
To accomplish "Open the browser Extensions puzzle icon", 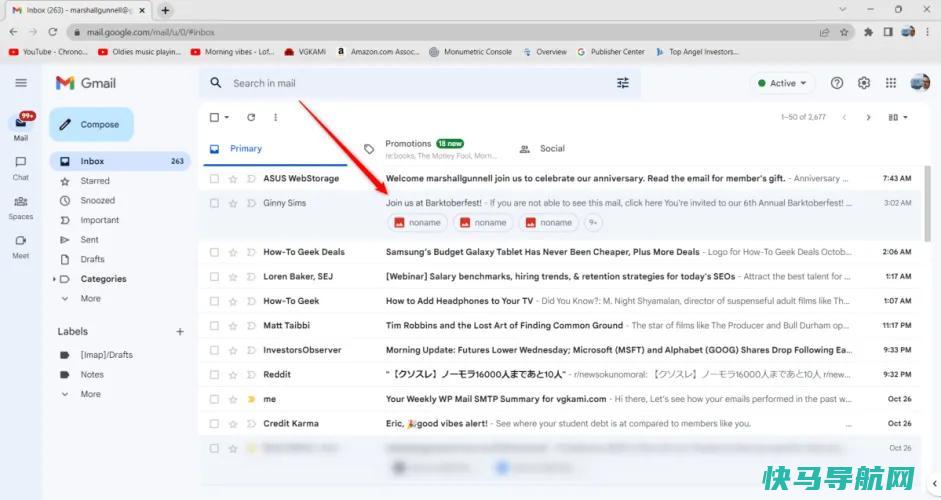I will [x=868, y=32].
